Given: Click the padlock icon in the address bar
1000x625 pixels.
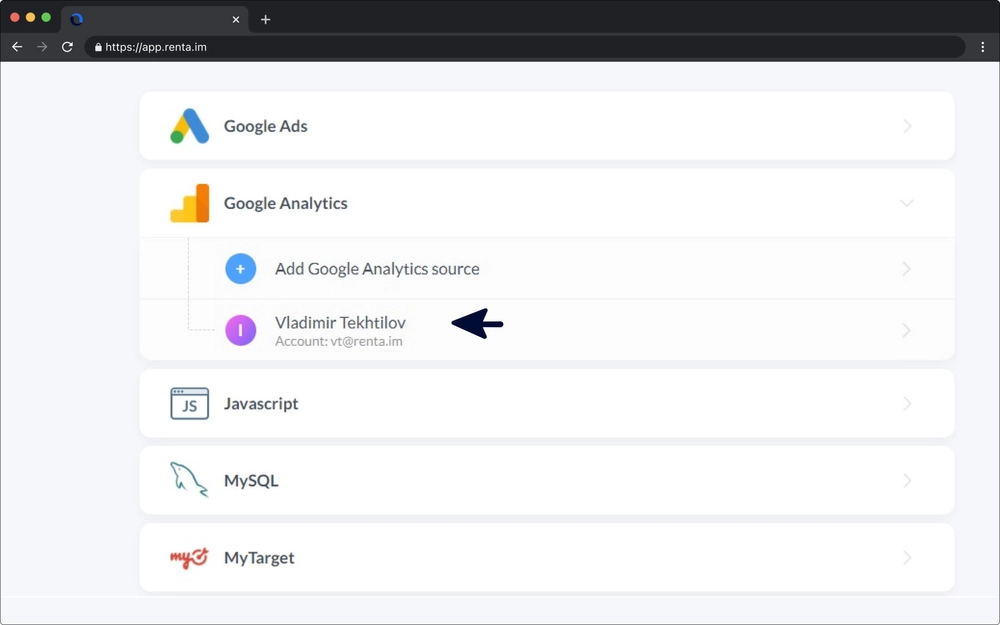Looking at the screenshot, I should (98, 47).
